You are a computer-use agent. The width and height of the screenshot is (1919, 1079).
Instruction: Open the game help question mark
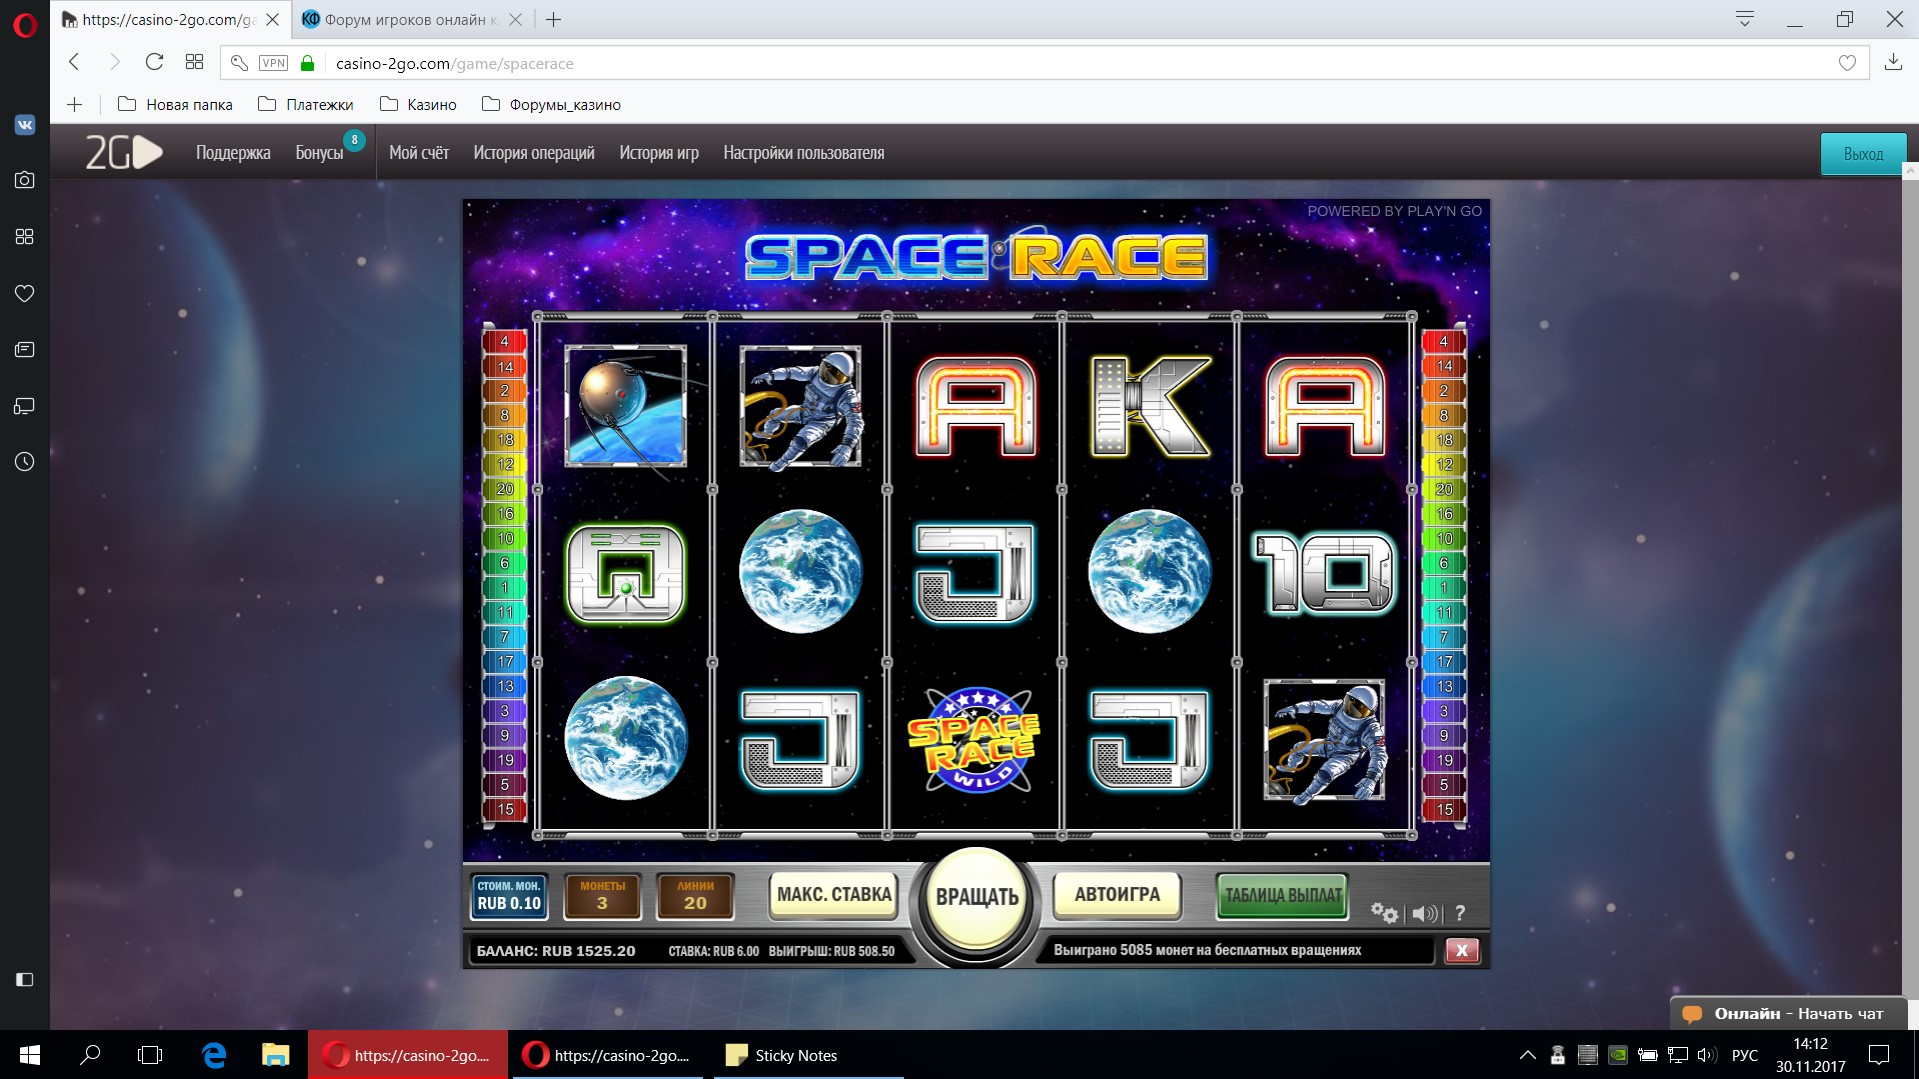(x=1460, y=913)
